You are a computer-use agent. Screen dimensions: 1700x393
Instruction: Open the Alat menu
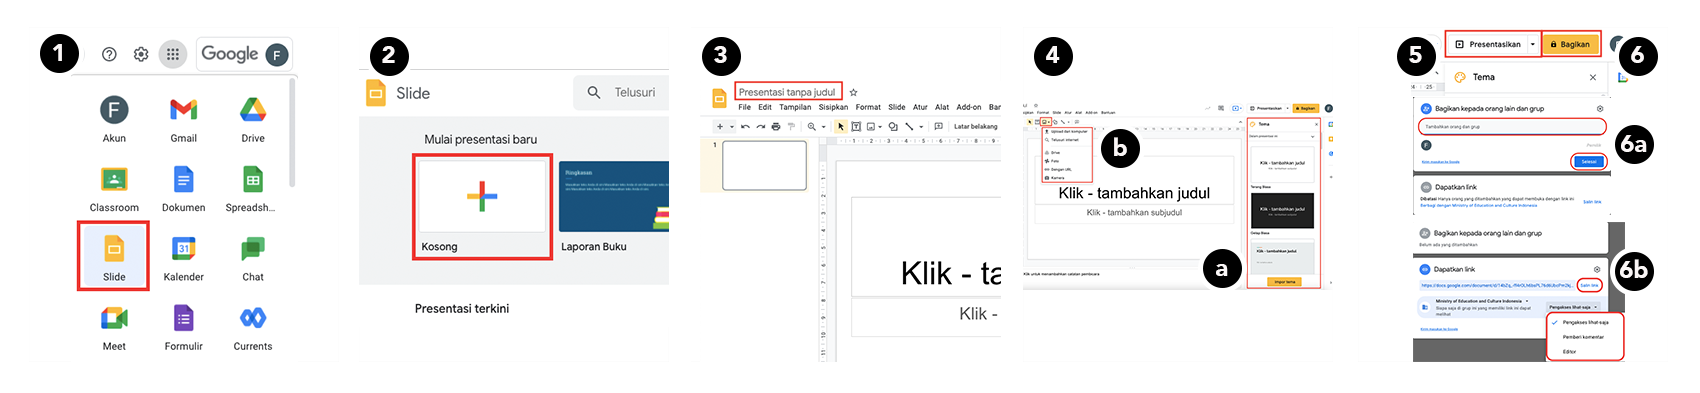942,107
